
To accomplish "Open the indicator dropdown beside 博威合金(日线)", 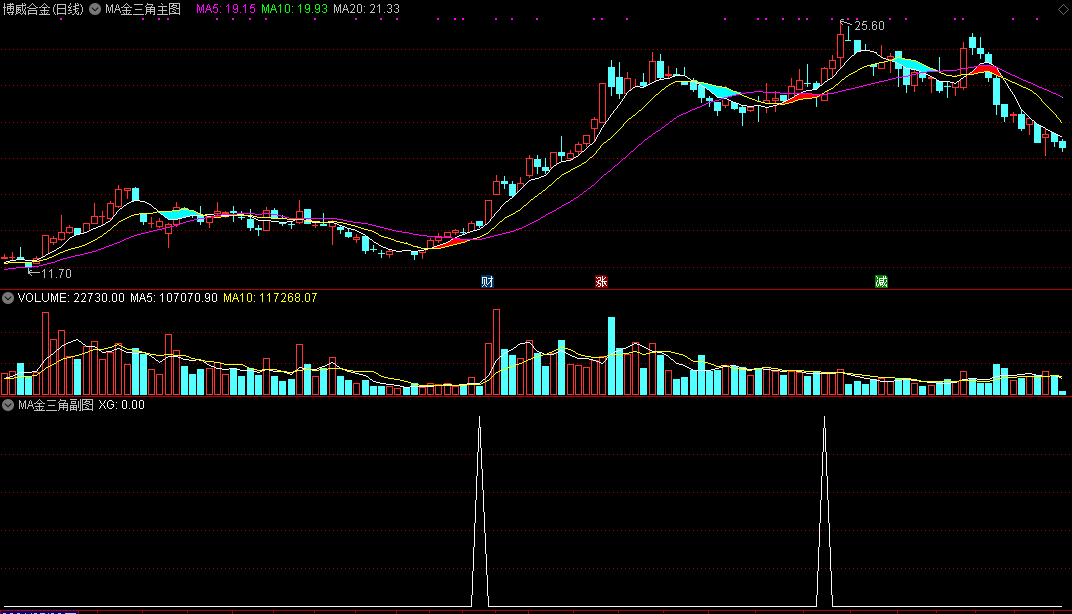I will coord(95,9).
